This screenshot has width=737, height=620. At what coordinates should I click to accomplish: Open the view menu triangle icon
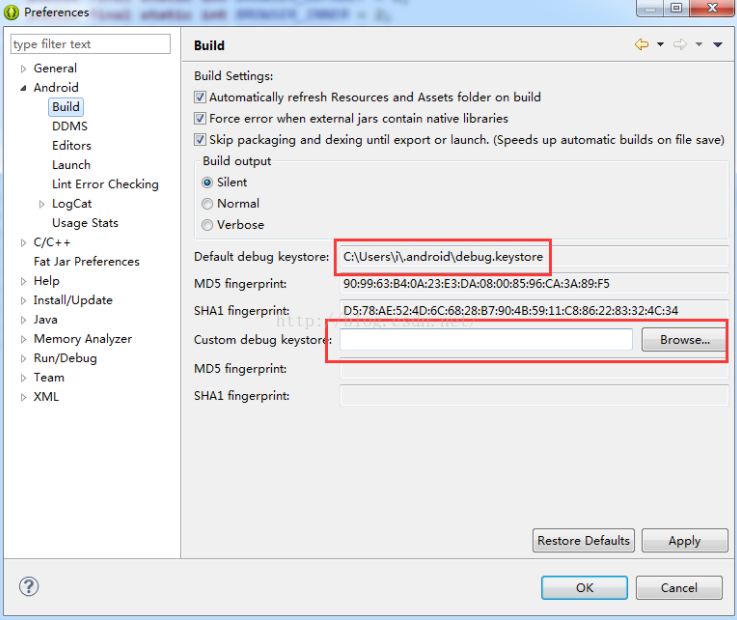pyautogui.click(x=717, y=45)
